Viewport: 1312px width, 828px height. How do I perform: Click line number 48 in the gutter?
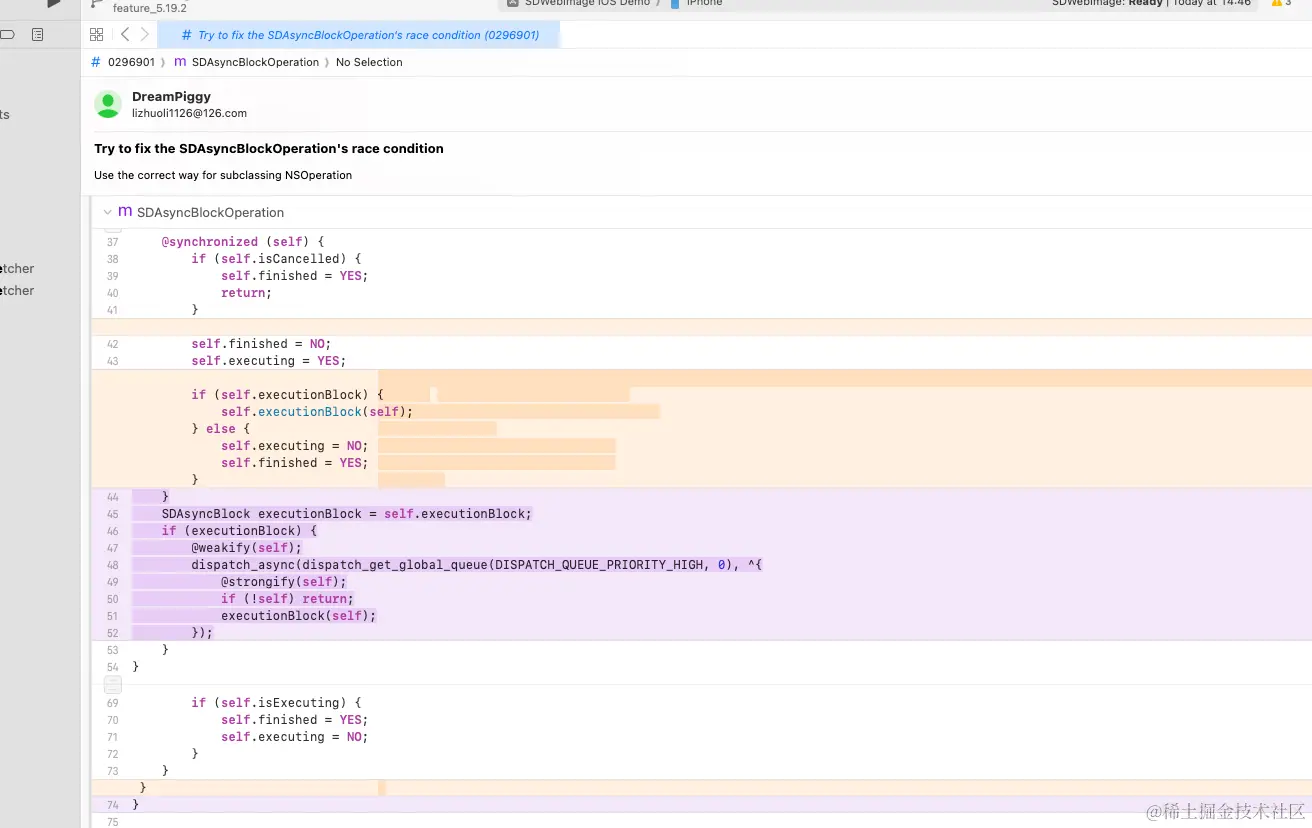coord(112,565)
